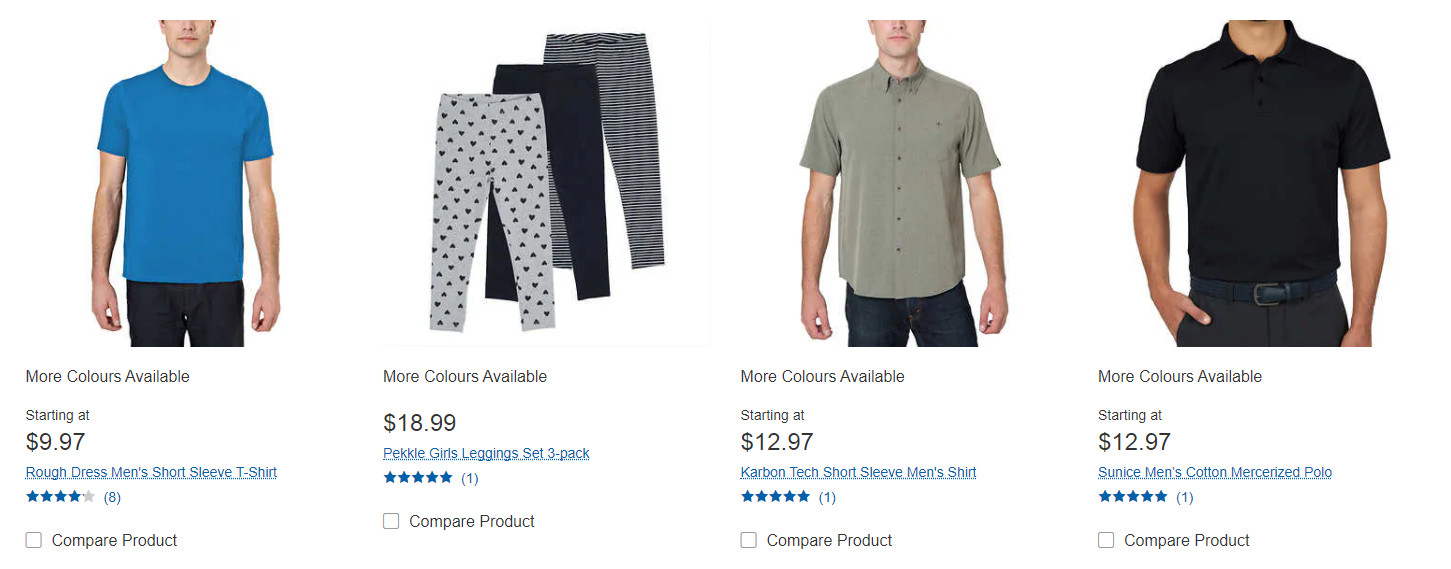Viewport: 1451px width, 569px height.
Task: Open Pekkle Girls Leggings Set 3-pack link
Action: [x=486, y=453]
